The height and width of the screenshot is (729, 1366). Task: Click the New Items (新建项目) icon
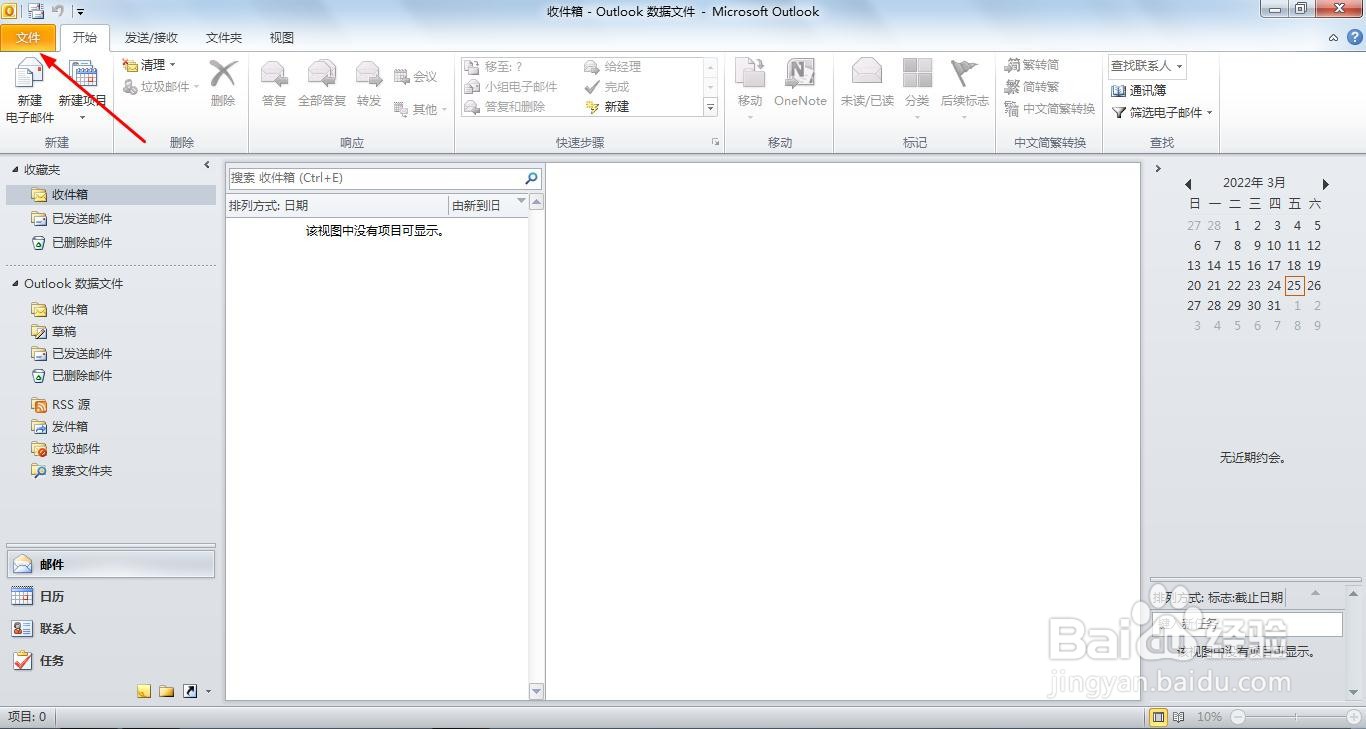(82, 75)
